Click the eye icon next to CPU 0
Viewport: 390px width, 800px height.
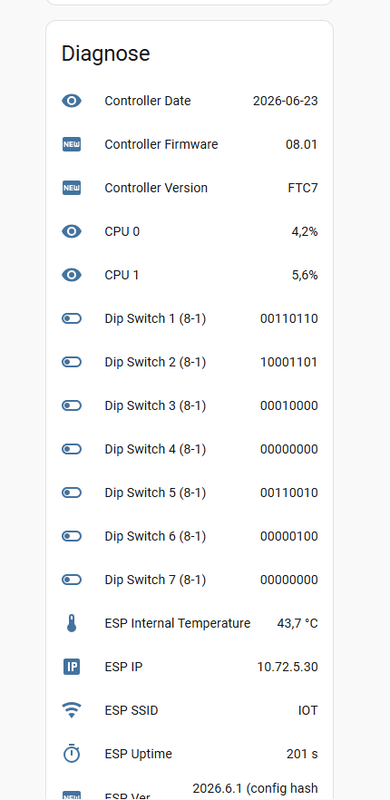coord(71,232)
